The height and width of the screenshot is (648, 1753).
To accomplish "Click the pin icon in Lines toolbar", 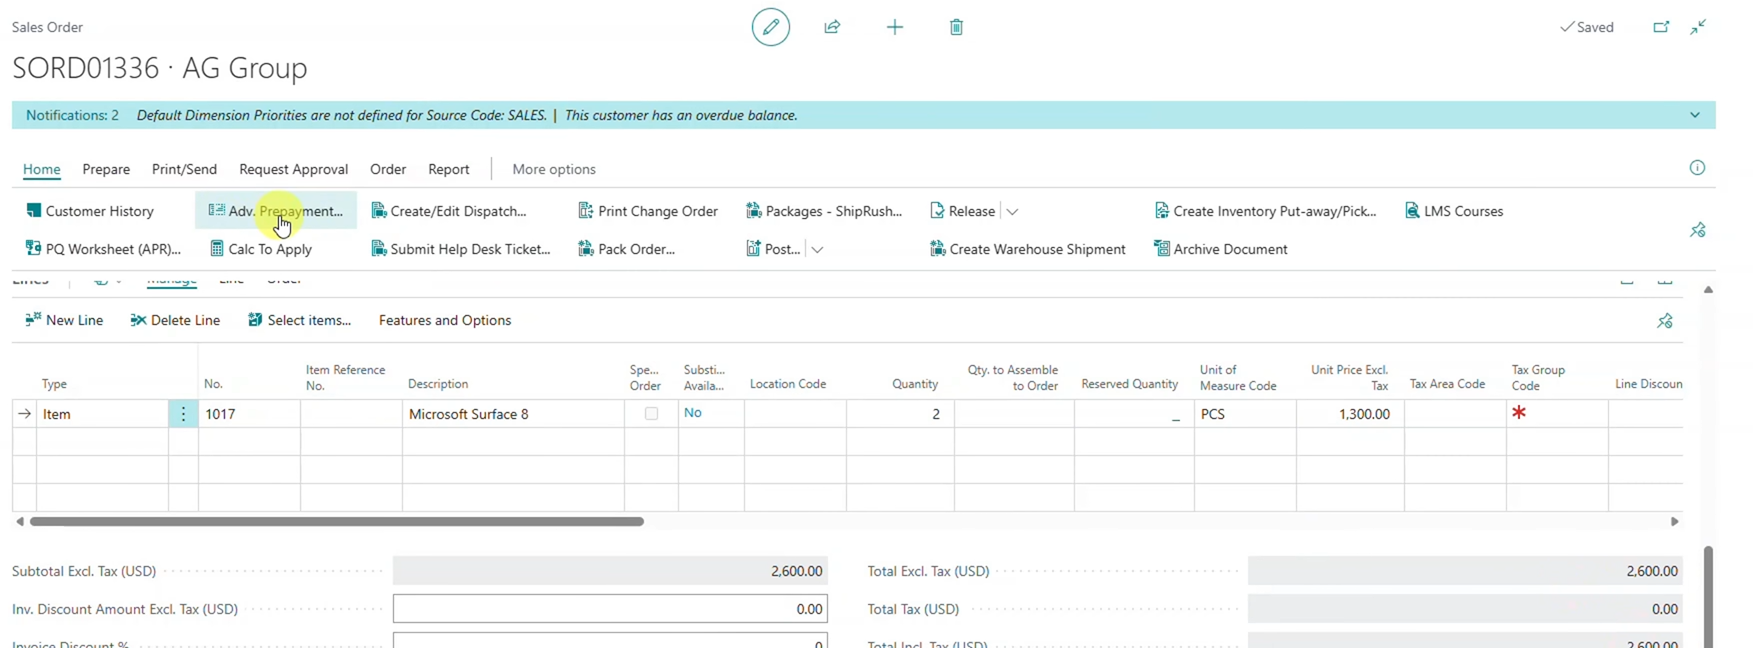I will coord(1664,321).
